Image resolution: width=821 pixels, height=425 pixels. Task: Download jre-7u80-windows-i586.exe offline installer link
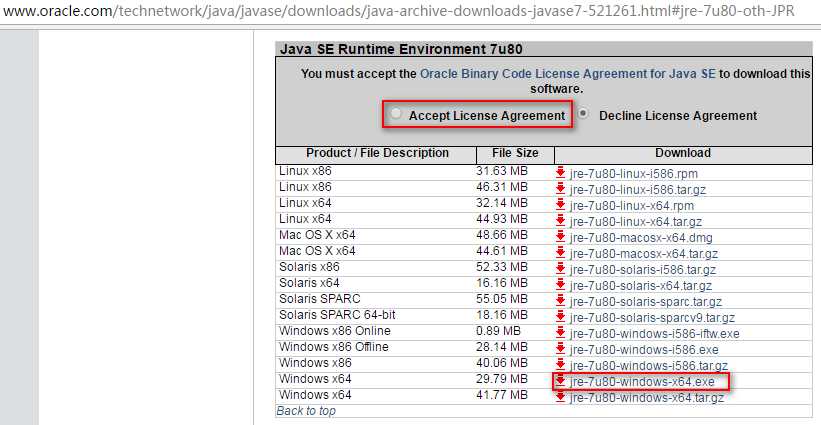644,350
